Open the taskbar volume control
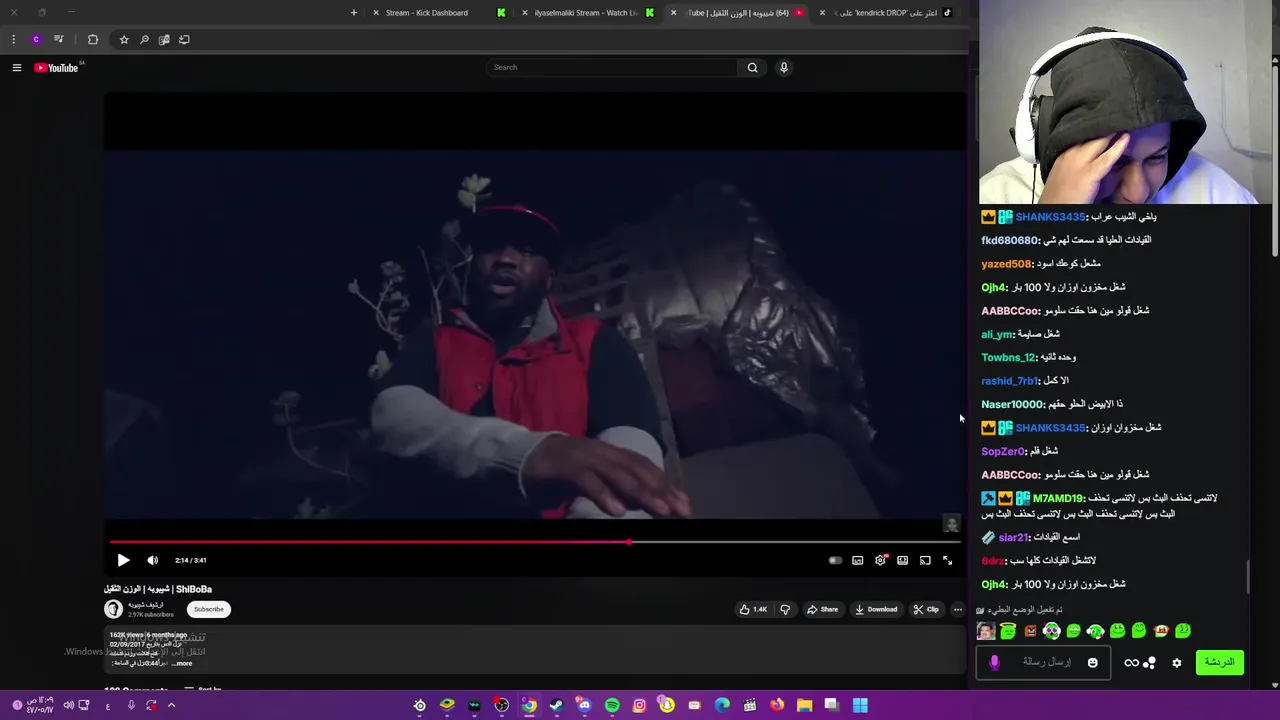1280x720 pixels. pos(69,705)
